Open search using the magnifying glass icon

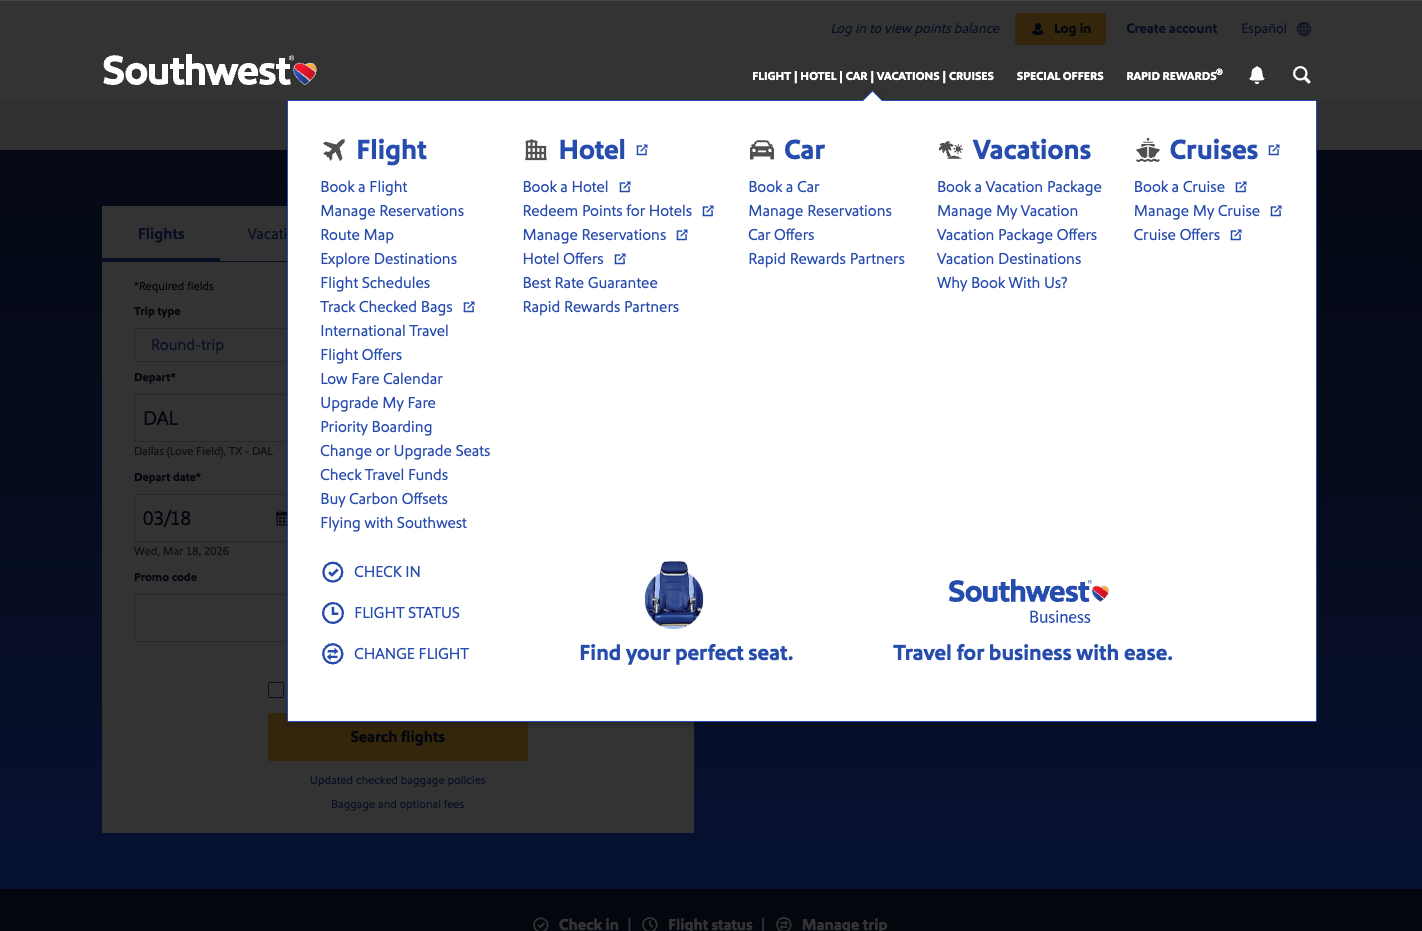pos(1301,74)
